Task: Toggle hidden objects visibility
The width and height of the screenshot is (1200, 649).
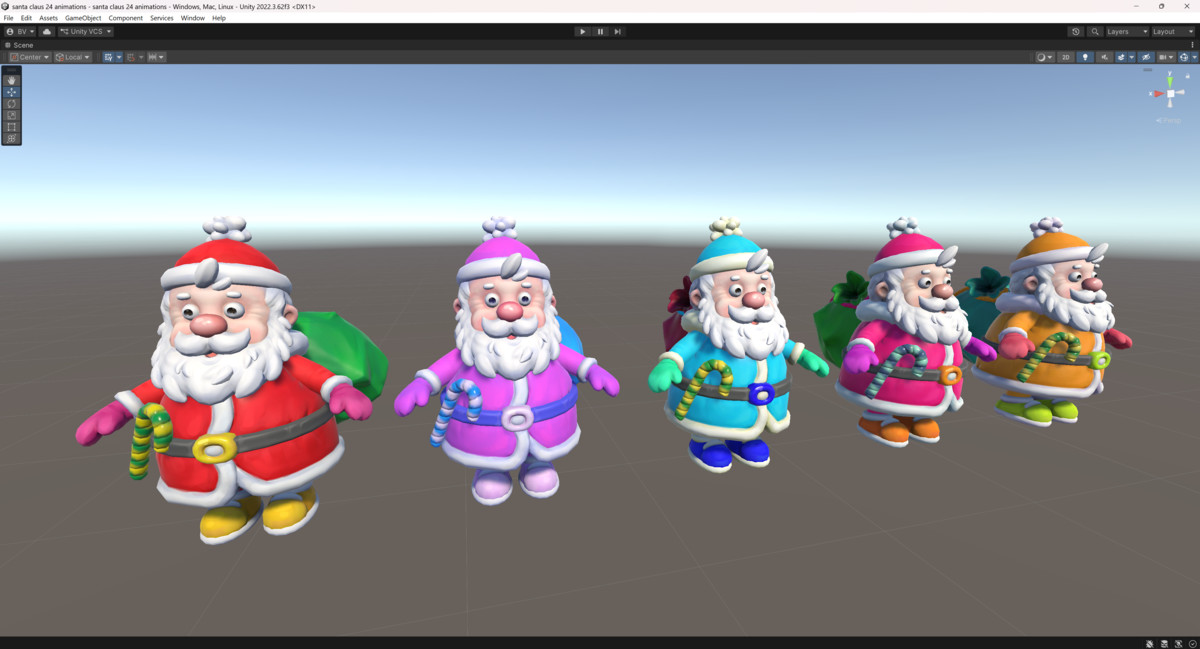Action: 1146,57
